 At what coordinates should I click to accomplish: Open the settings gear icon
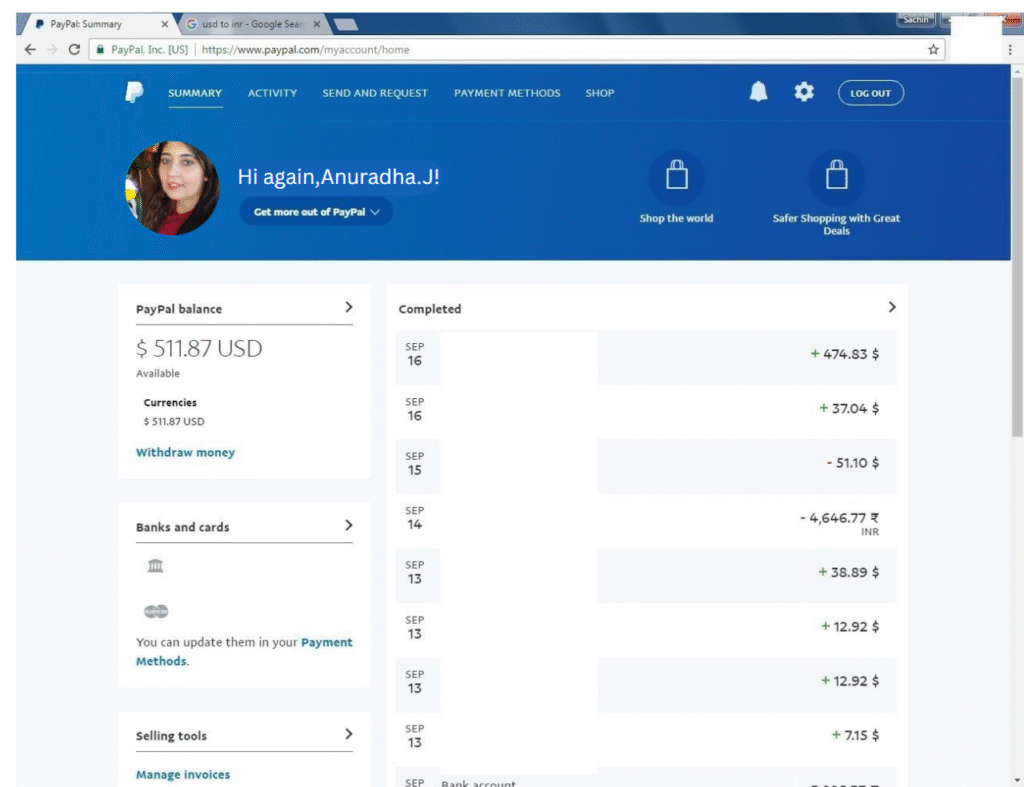804,92
